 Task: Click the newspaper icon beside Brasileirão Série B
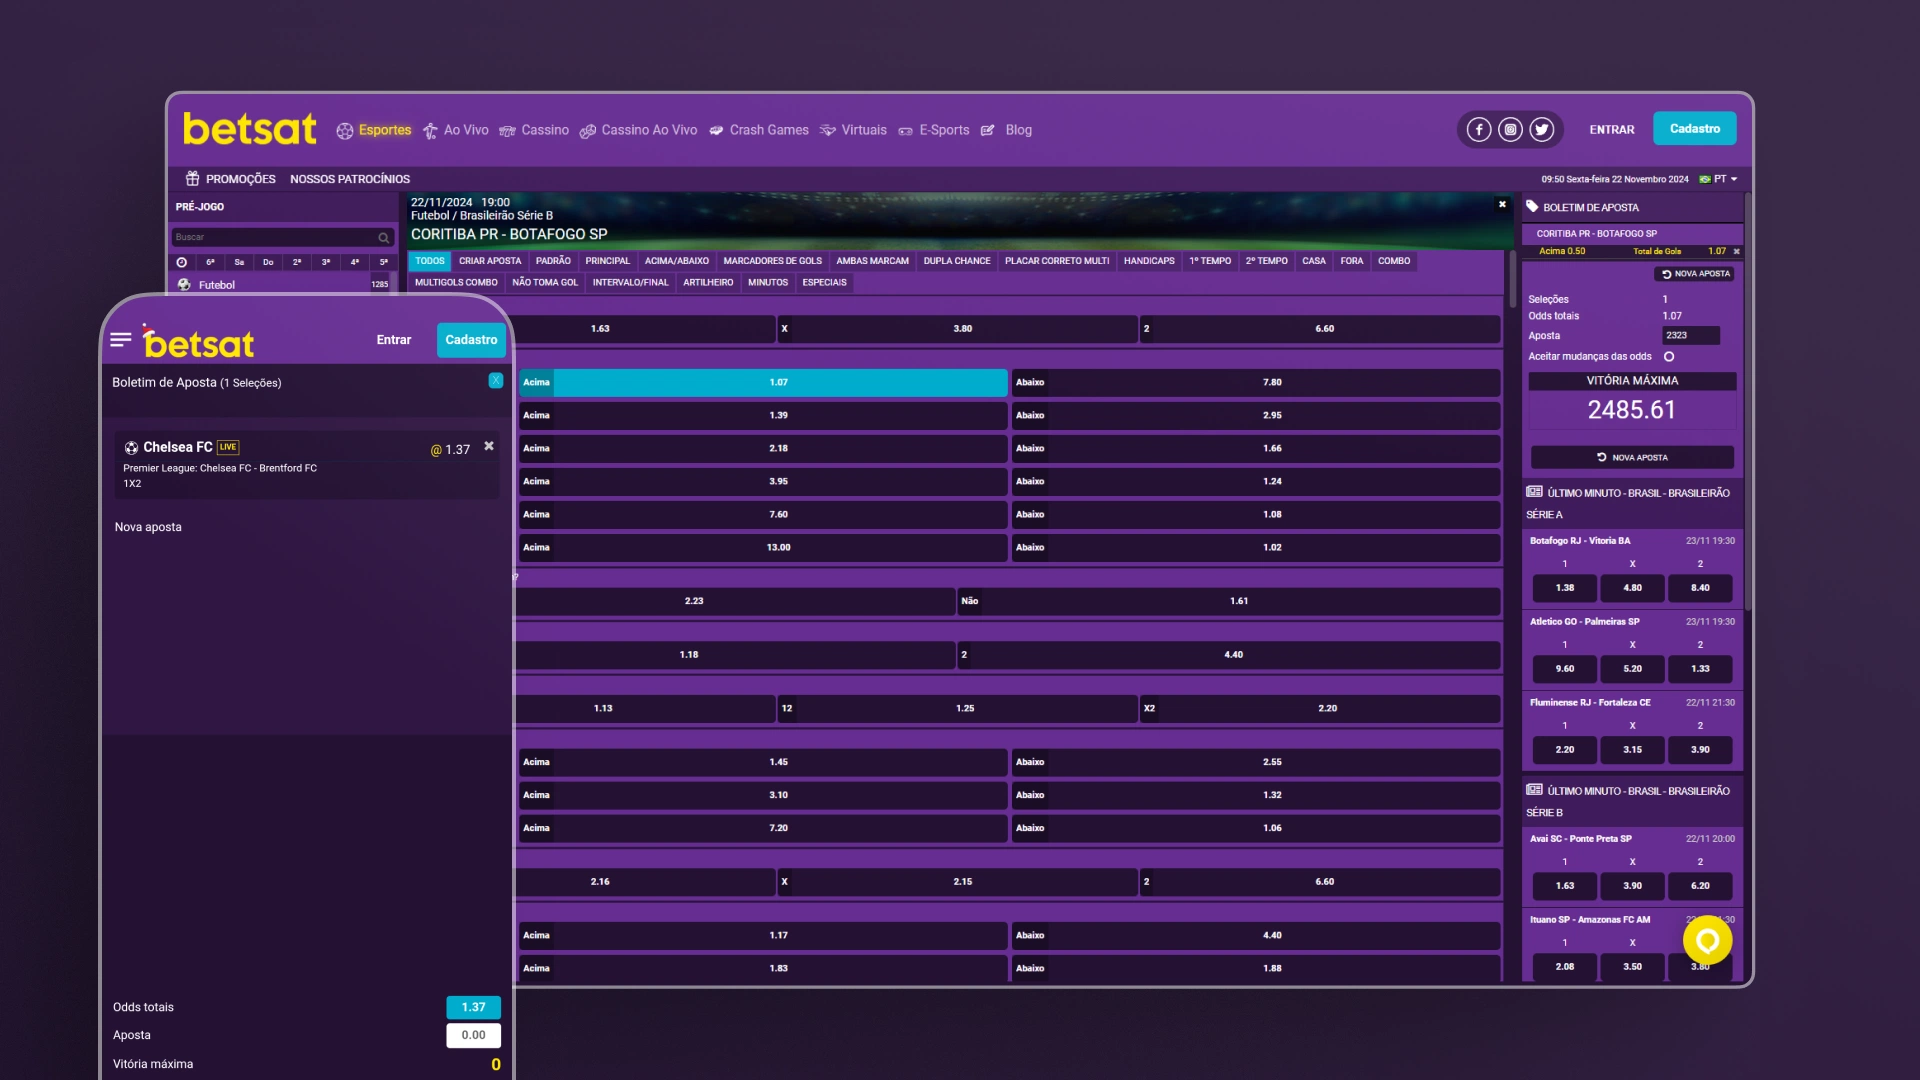1534,790
